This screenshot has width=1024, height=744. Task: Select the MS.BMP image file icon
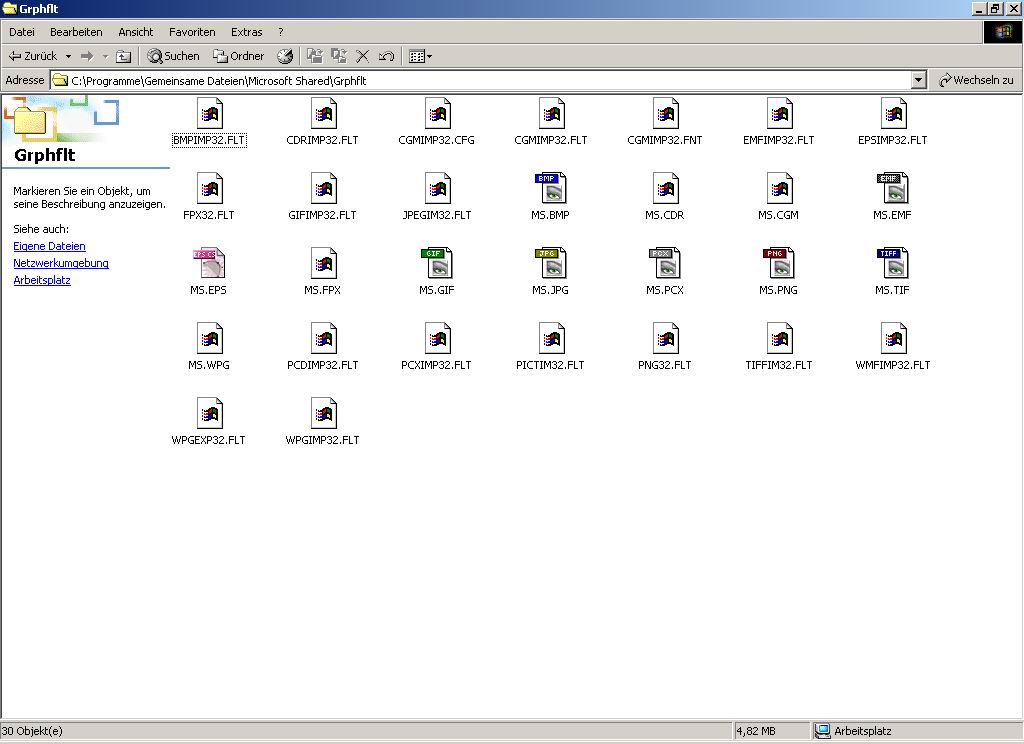tap(551, 189)
